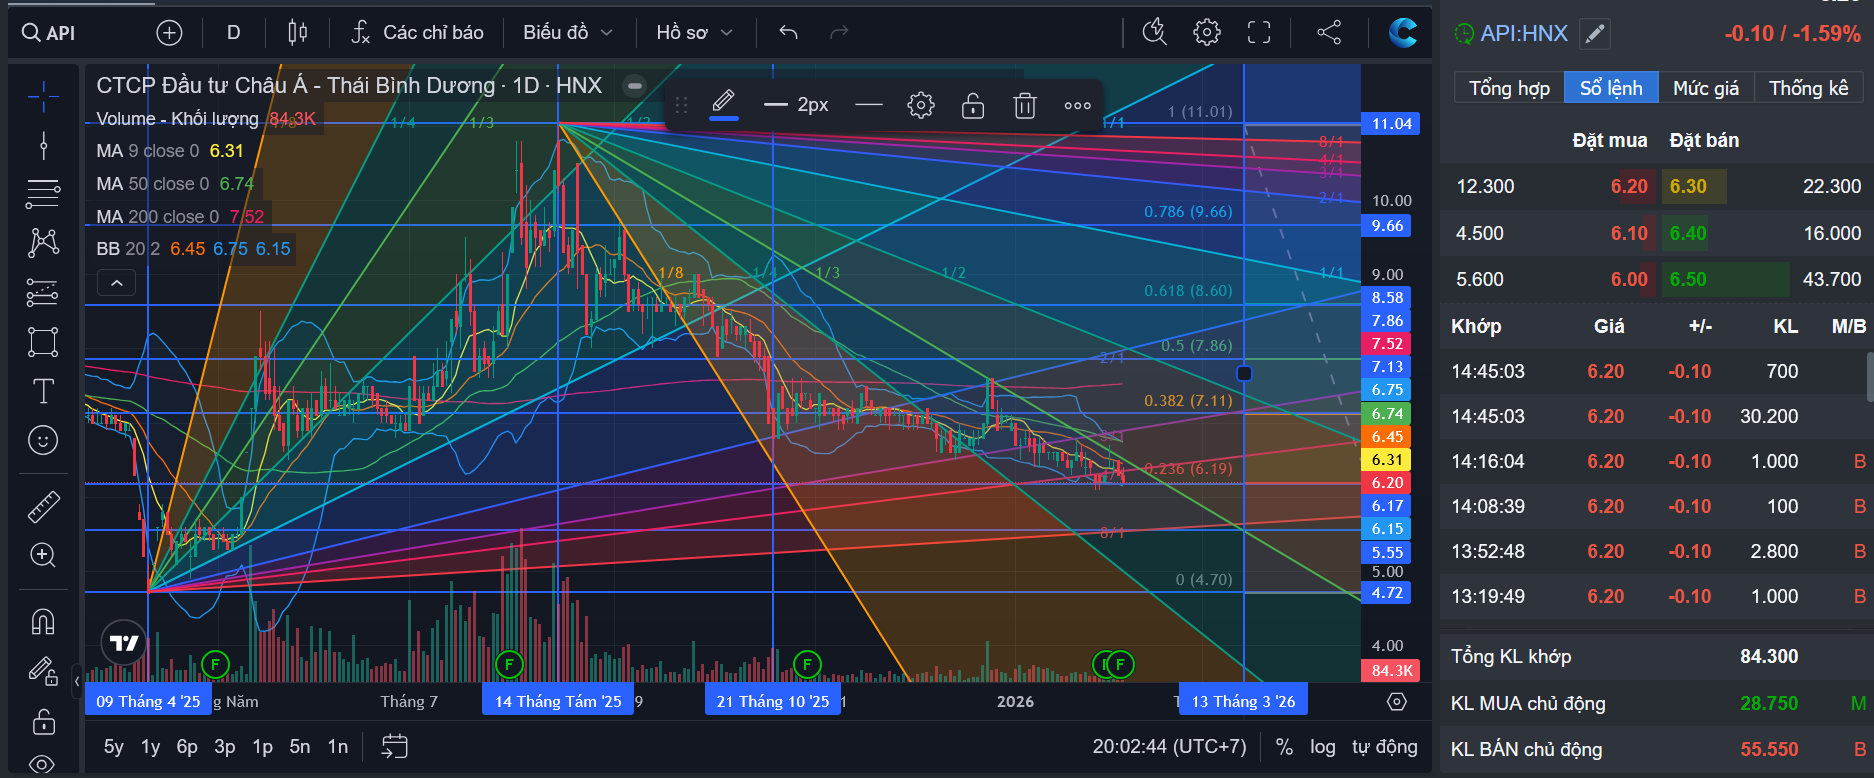Open emoji icons tool

[43, 440]
